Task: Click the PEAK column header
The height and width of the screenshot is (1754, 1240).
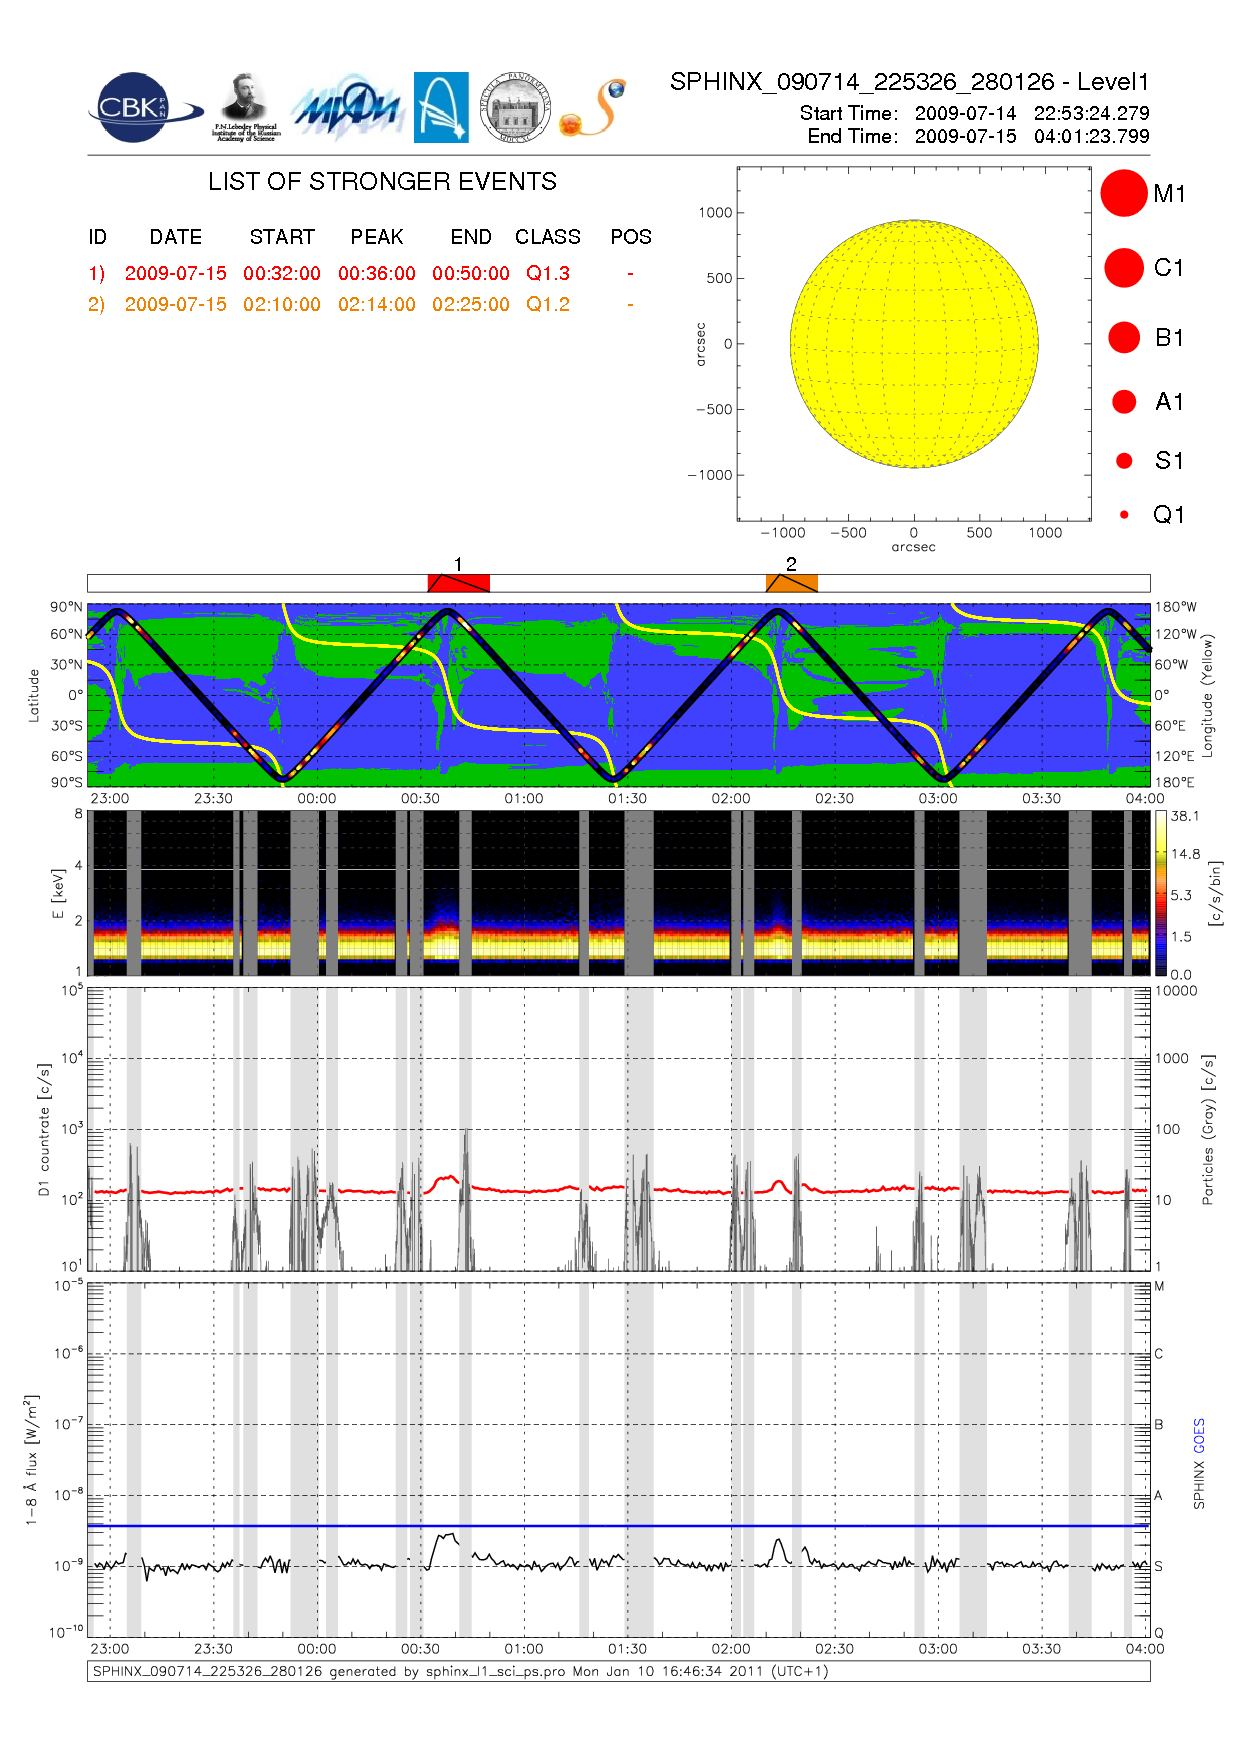Action: pos(376,237)
